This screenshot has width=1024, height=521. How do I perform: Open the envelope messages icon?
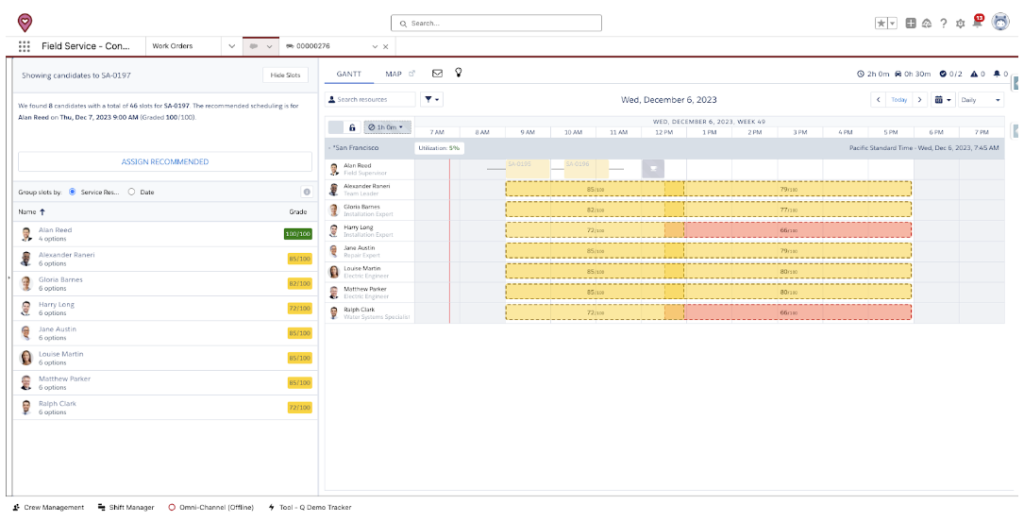point(438,73)
